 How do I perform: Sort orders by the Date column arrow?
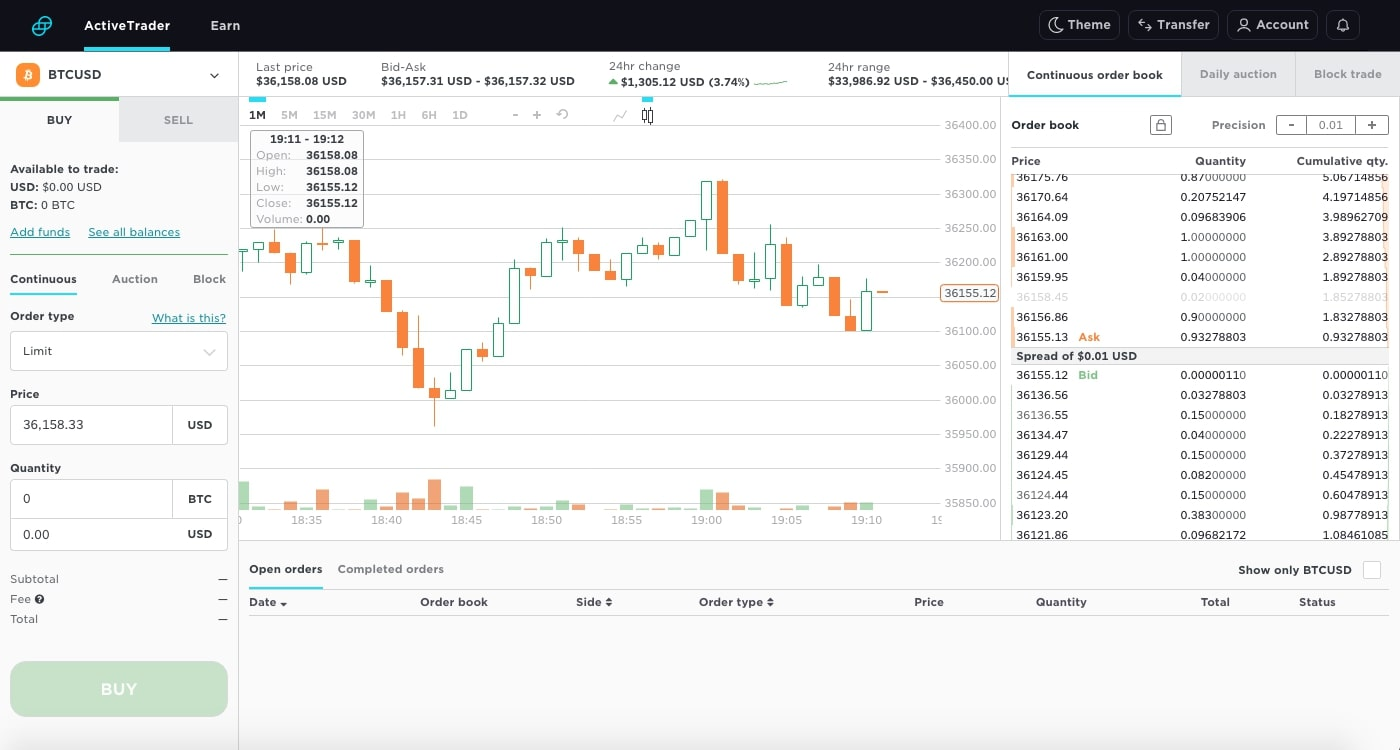(x=284, y=603)
